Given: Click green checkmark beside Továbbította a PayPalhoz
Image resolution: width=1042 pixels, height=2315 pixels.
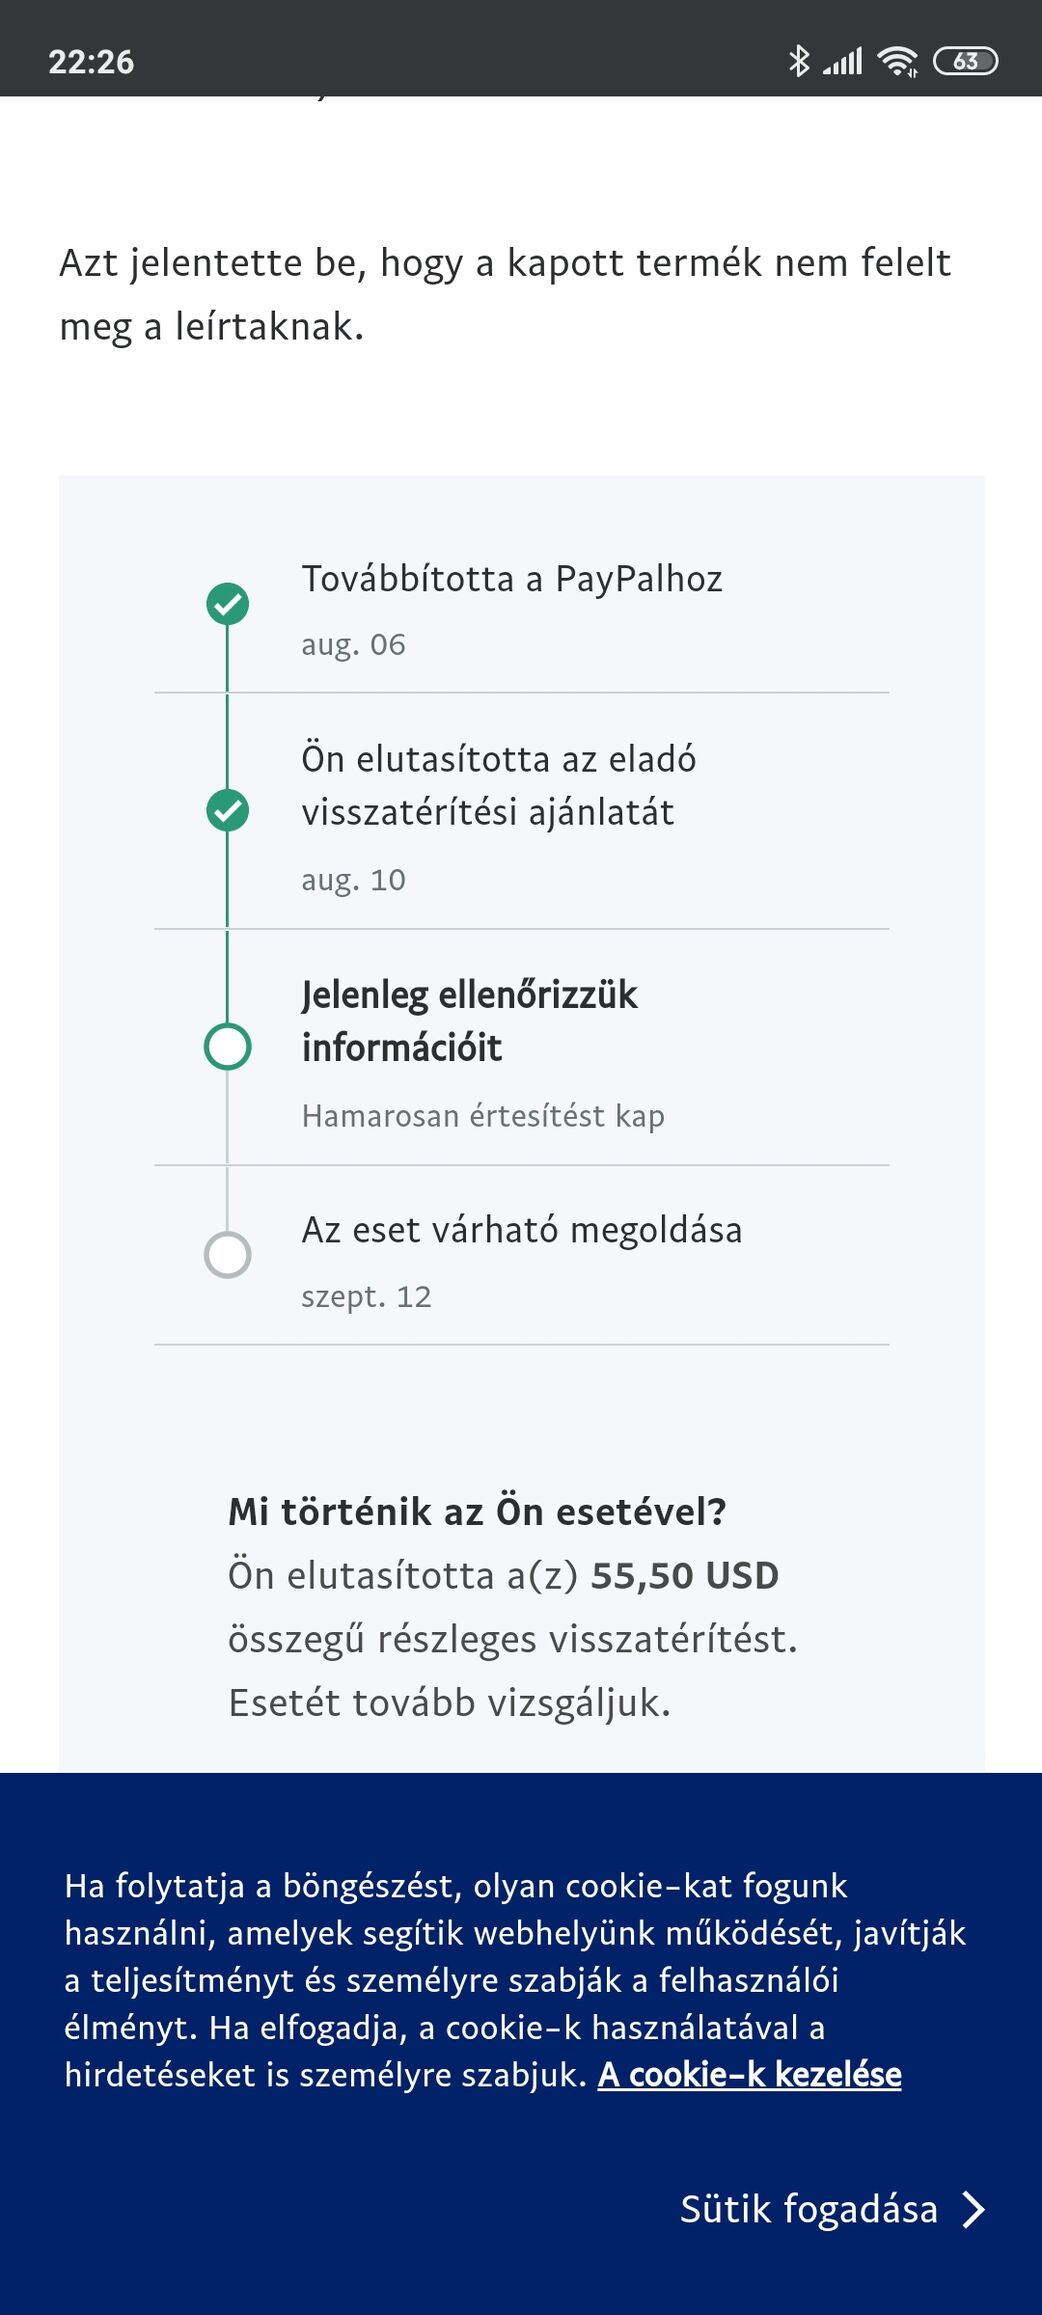Looking at the screenshot, I should pos(228,604).
